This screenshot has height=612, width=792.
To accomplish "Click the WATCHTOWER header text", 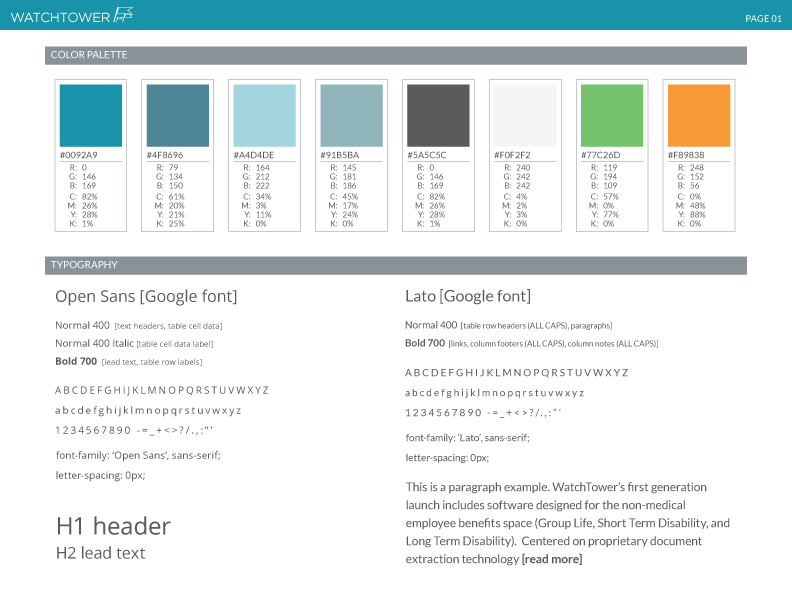I will click(60, 17).
